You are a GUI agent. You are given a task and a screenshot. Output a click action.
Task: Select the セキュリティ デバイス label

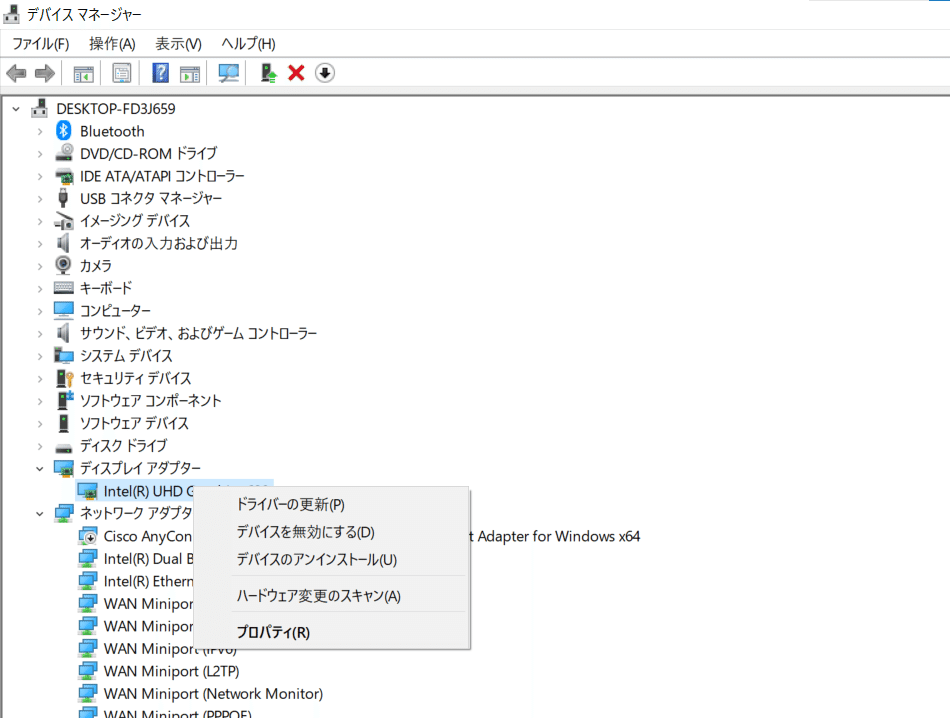pyautogui.click(x=136, y=379)
